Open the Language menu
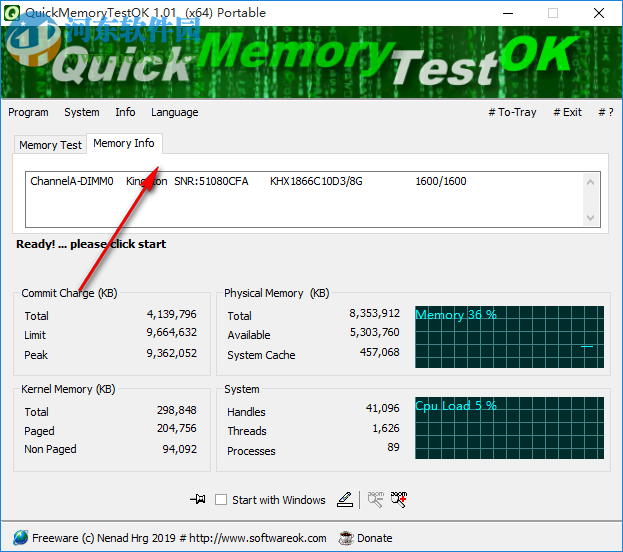Image resolution: width=623 pixels, height=552 pixels. (x=174, y=112)
